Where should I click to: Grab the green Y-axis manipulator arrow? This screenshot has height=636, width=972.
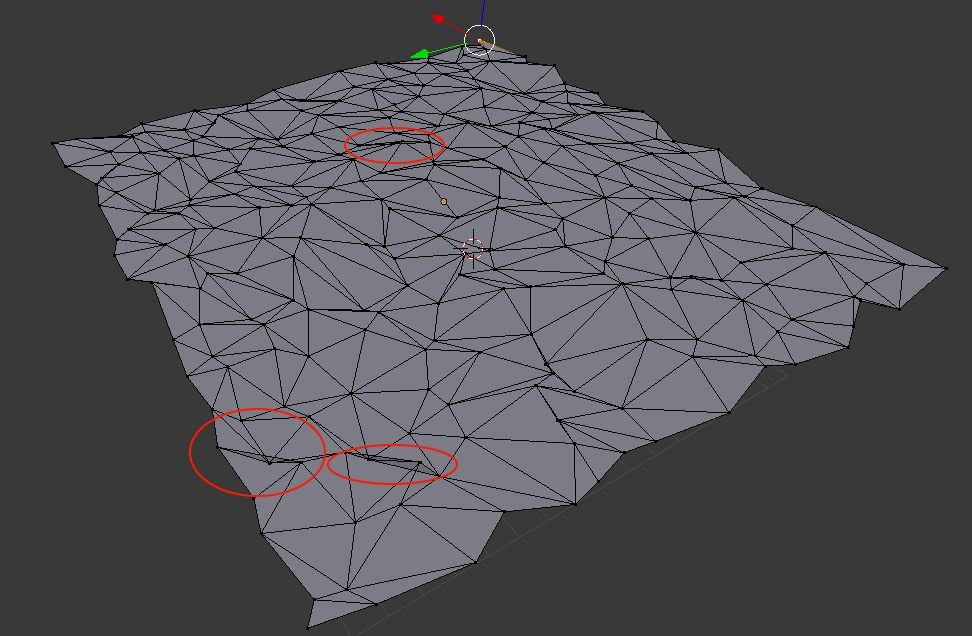[420, 55]
